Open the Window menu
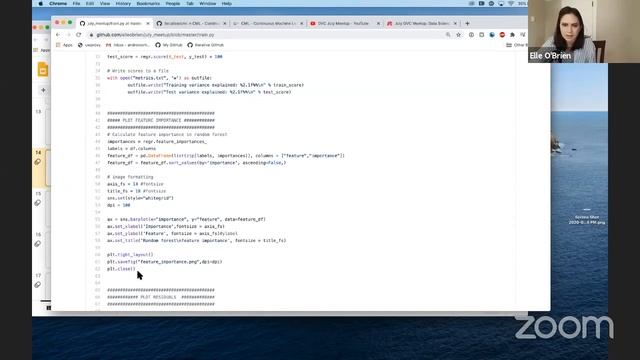This screenshot has width=640, height=360. [x=208, y=4]
